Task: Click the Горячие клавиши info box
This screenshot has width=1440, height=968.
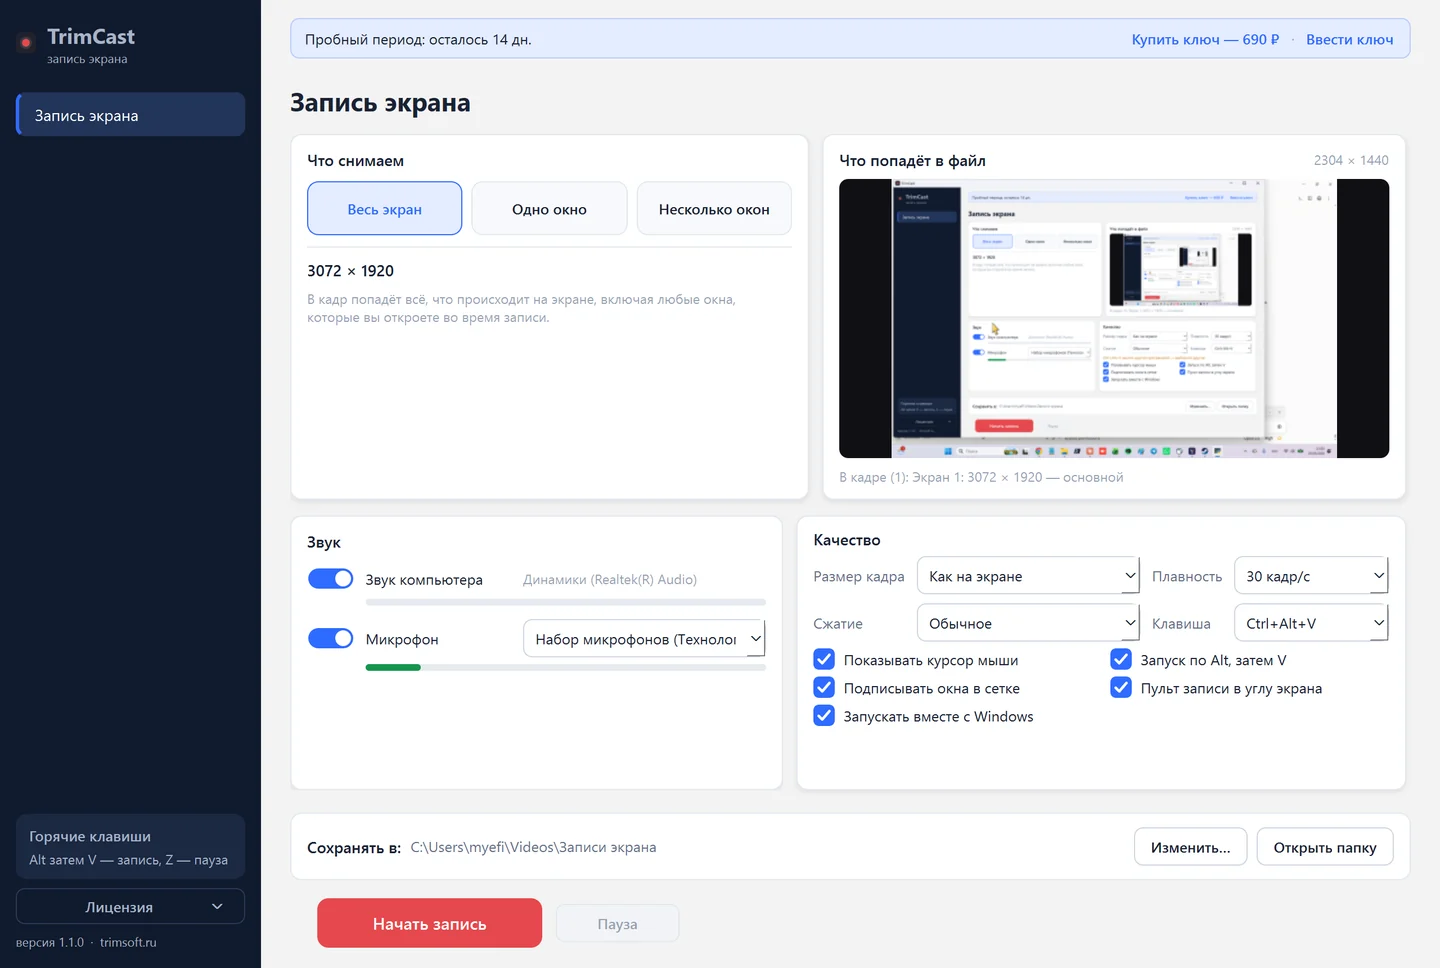Action: (x=130, y=847)
